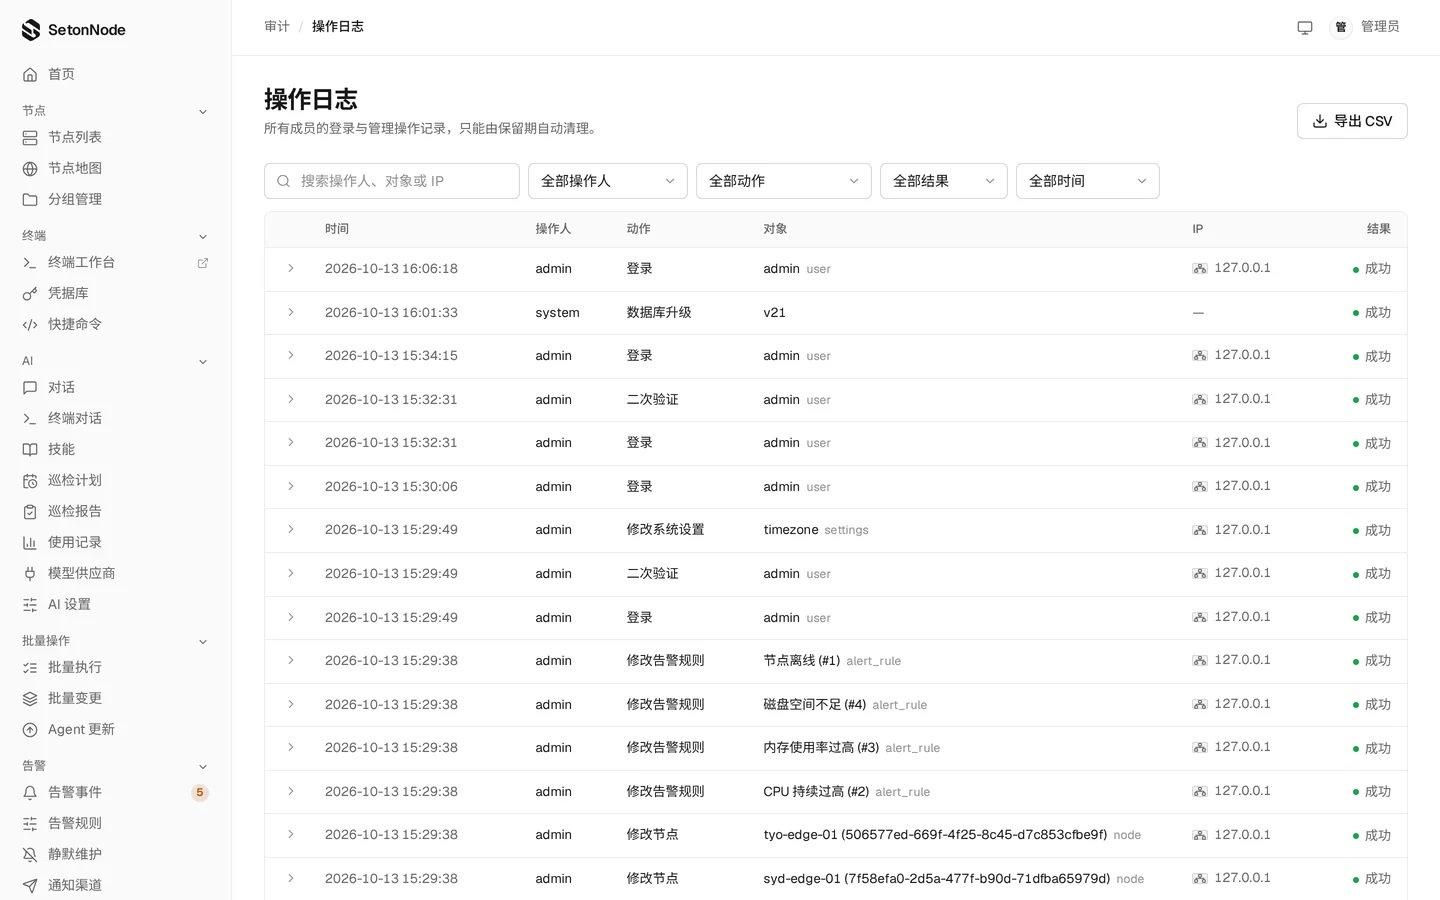Click timestamp 2026-10-13 15:34:15
Screen dimensions: 1440x900
391,356
